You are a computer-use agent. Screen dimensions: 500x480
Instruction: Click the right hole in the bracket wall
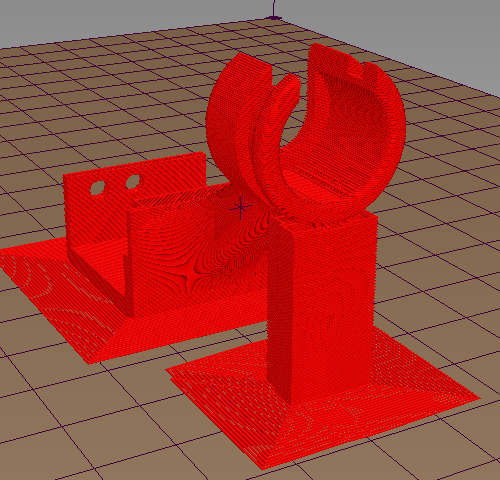[133, 181]
